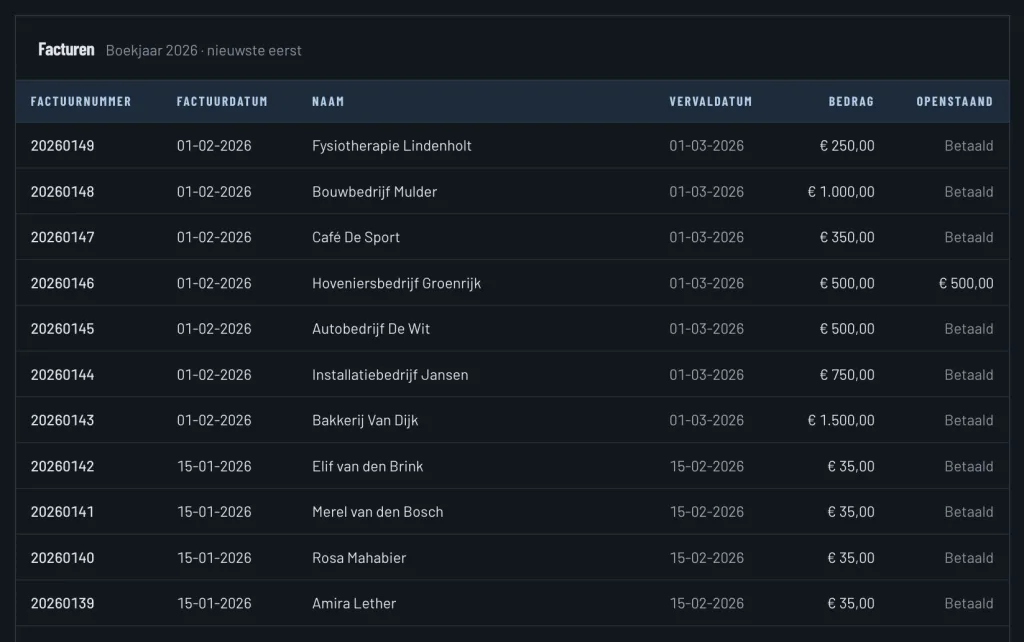This screenshot has height=642, width=1024.
Task: Select Autobedrijf De Wit name cell
Action: (x=371, y=329)
